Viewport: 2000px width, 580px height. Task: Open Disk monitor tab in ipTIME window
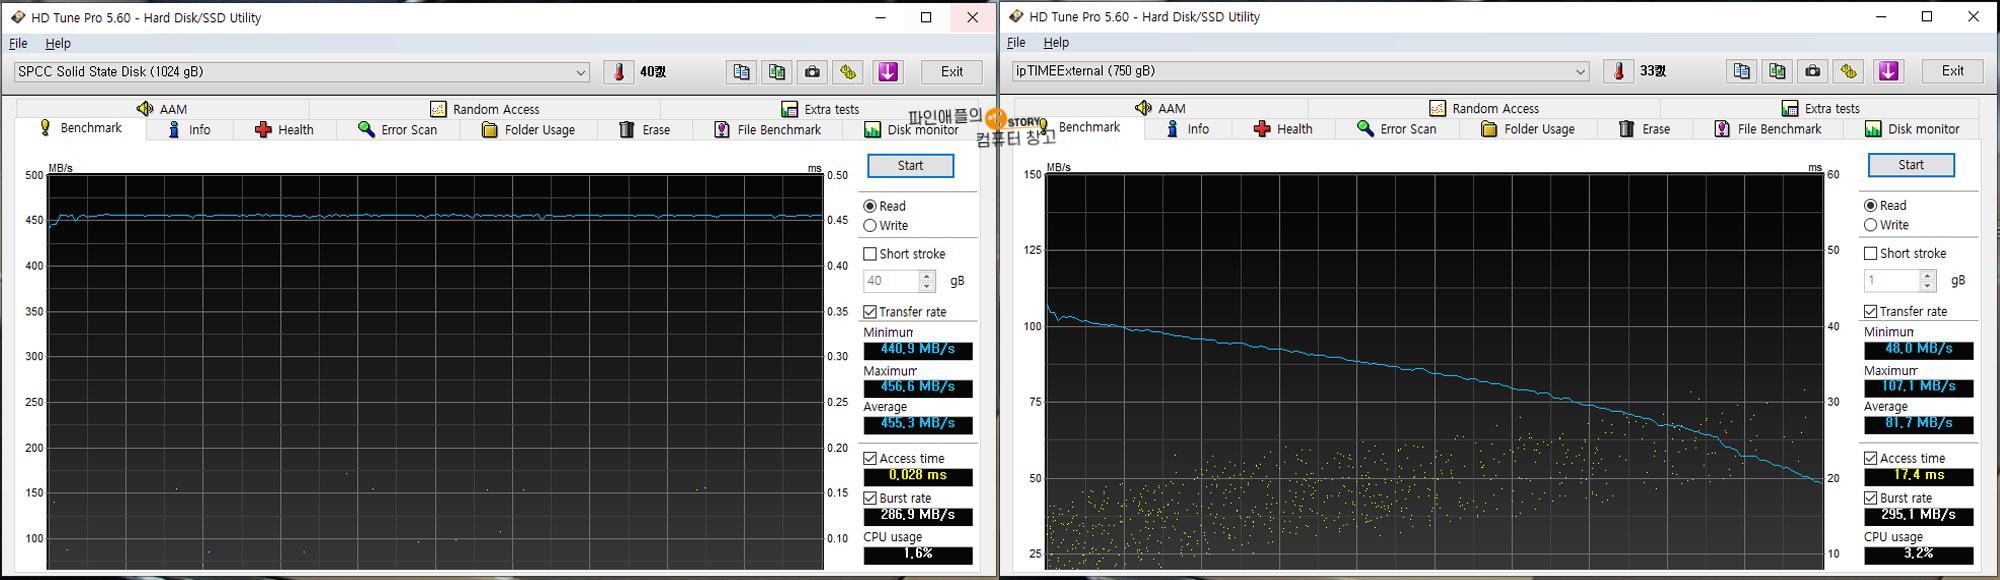(x=1912, y=129)
